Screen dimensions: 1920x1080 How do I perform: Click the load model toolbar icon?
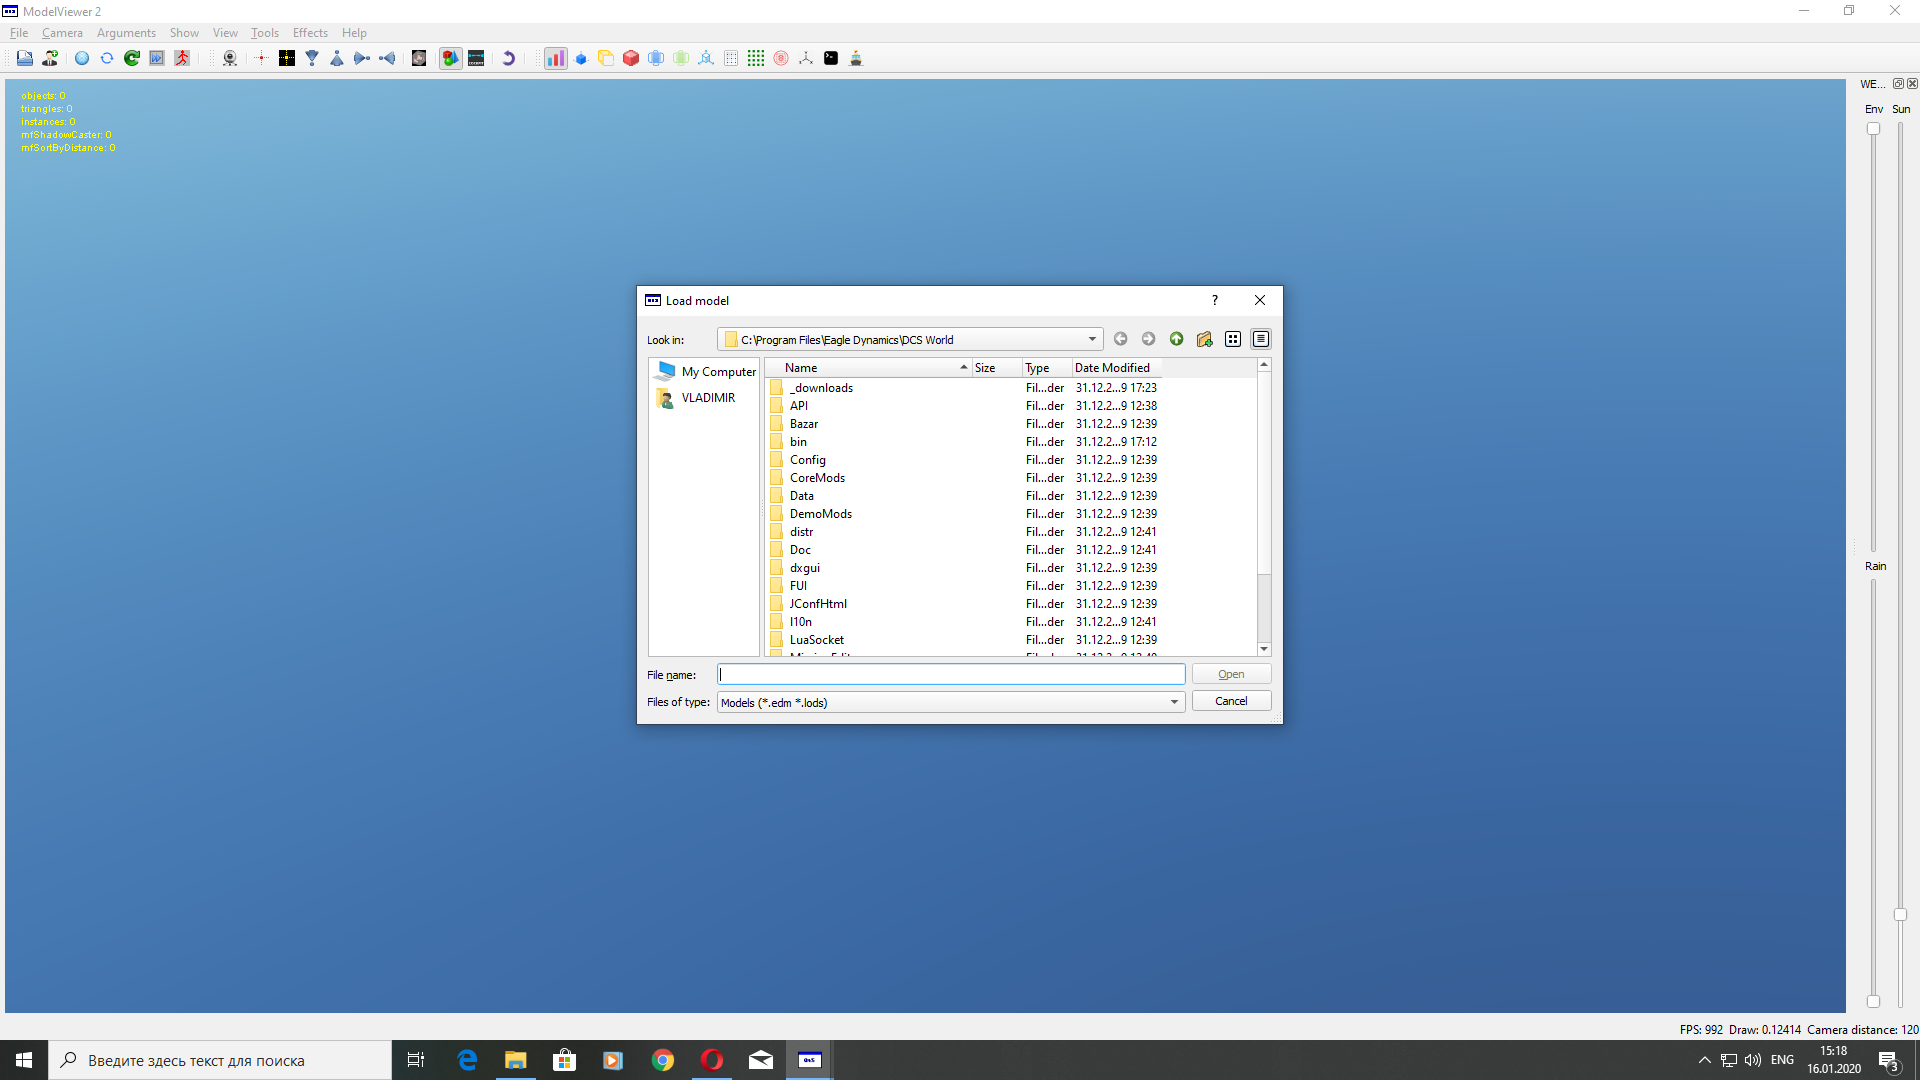click(x=25, y=58)
